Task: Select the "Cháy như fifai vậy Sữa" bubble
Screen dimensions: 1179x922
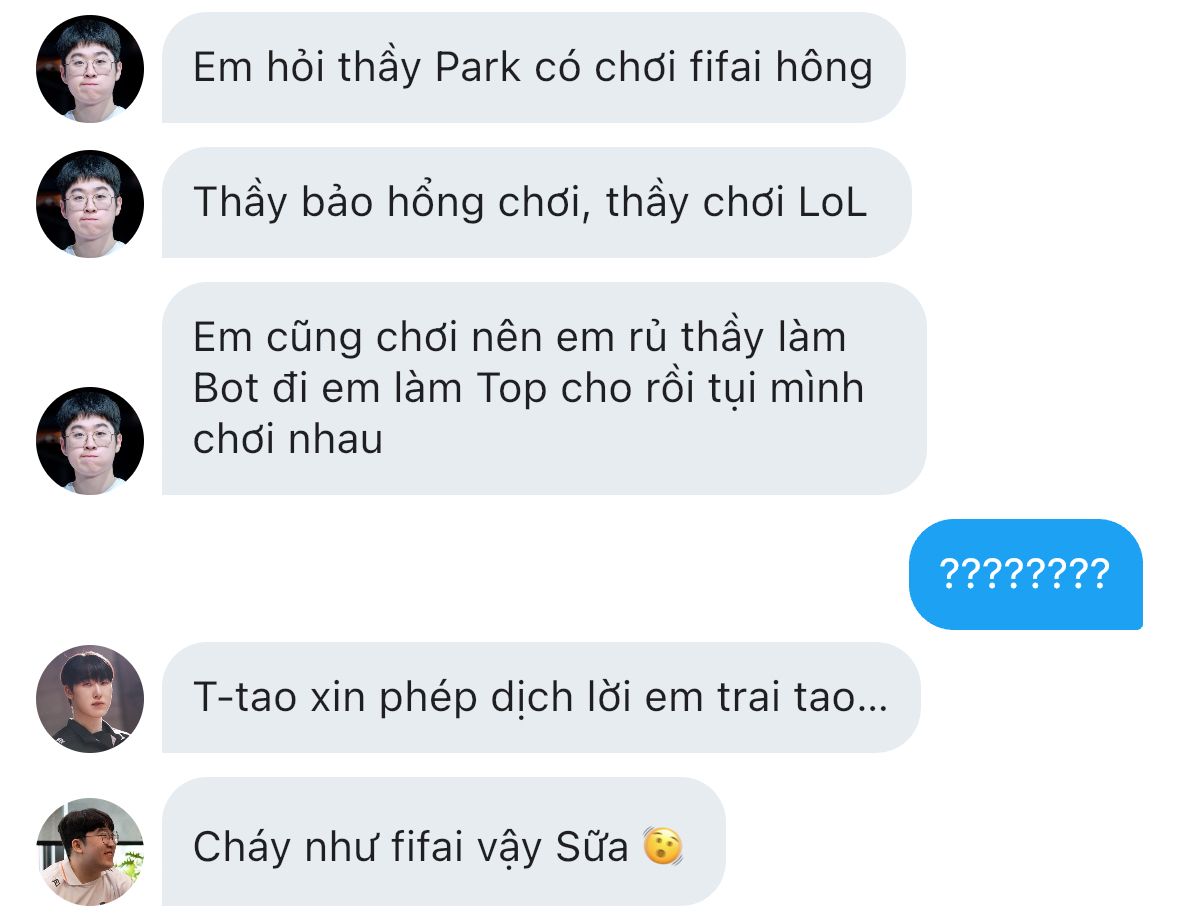Action: (x=444, y=842)
